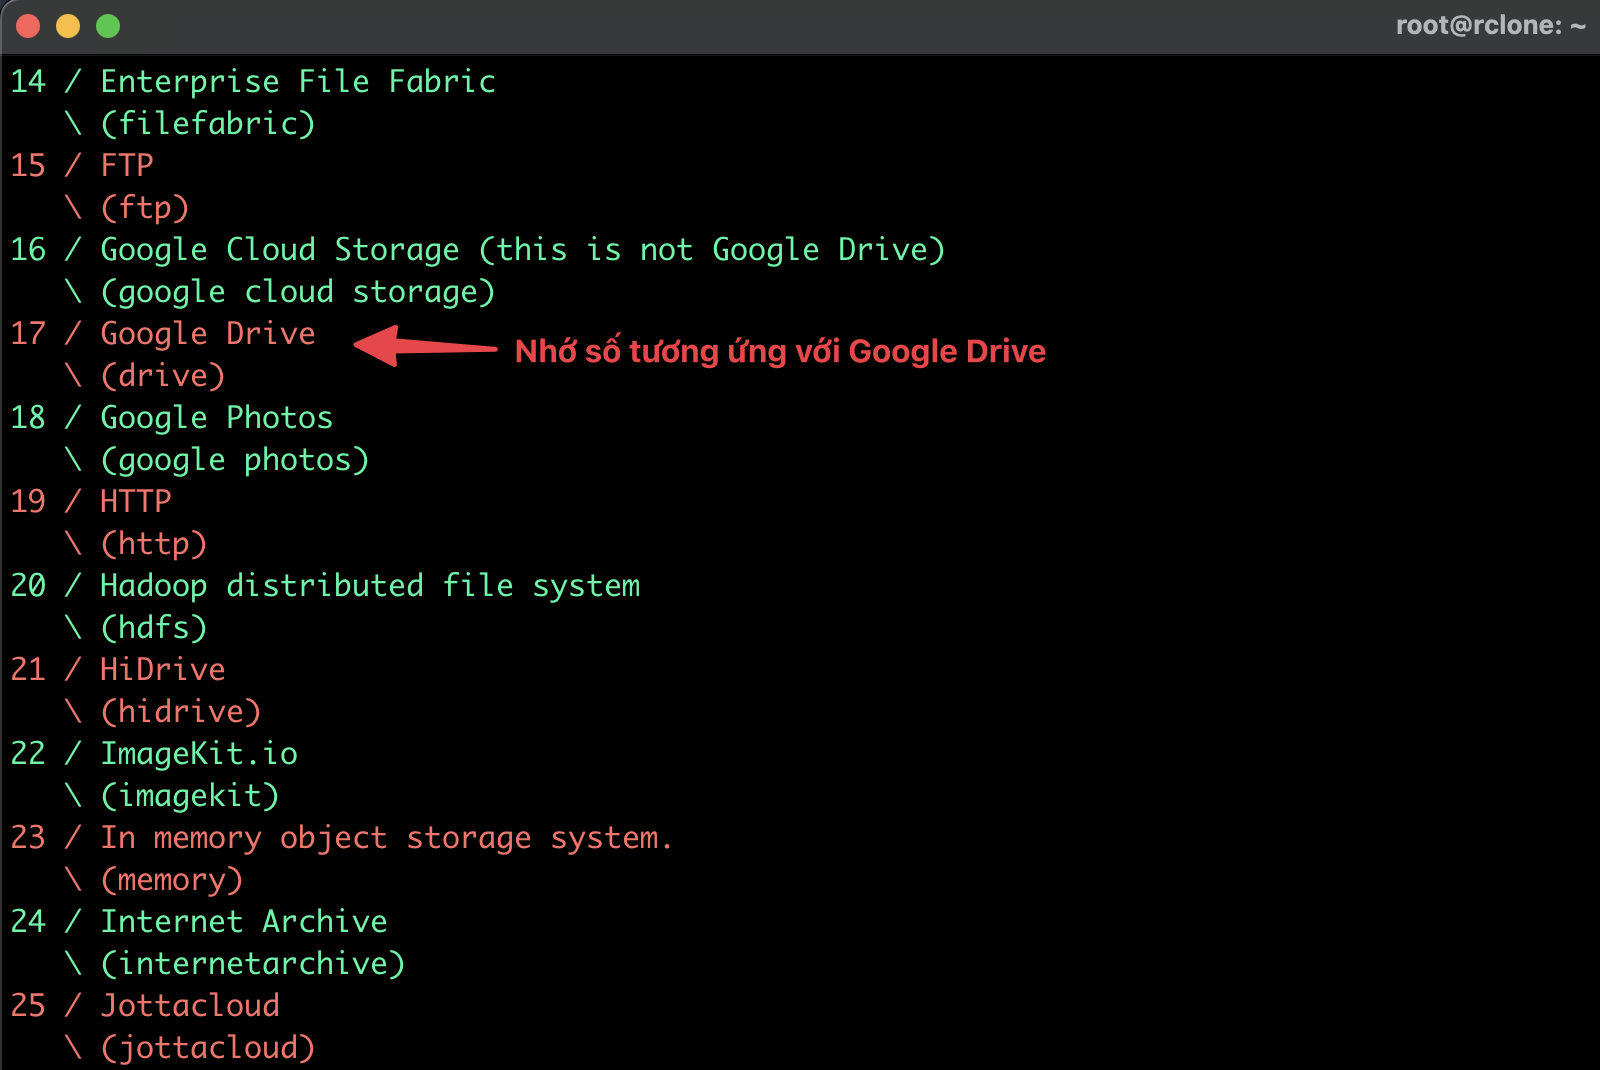Select the '18 / Google Photos' line
Viewport: 1600px width, 1070px height.
(x=172, y=418)
